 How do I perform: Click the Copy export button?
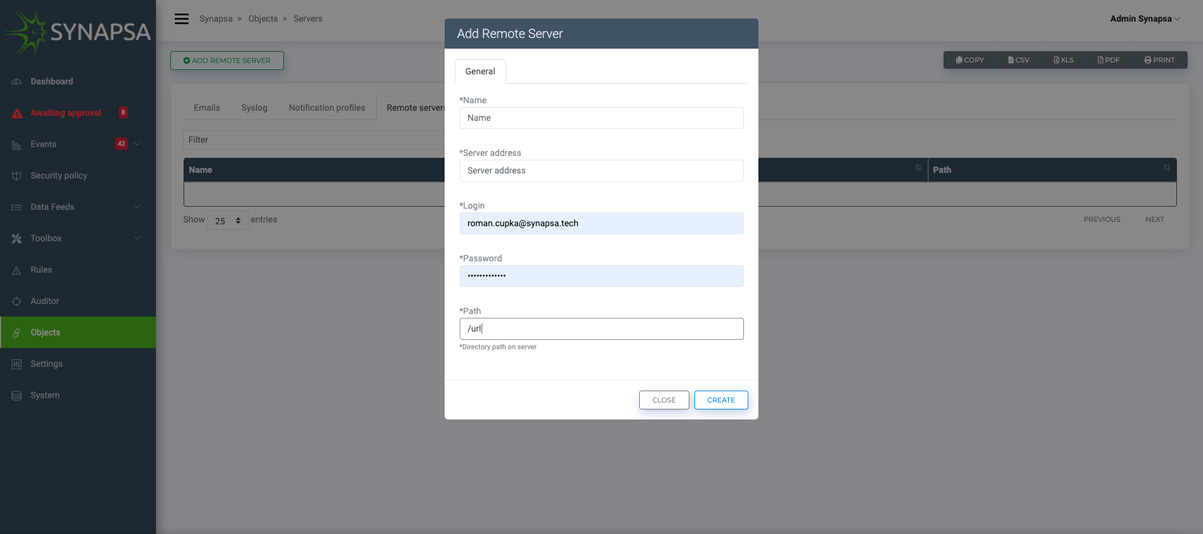point(969,60)
